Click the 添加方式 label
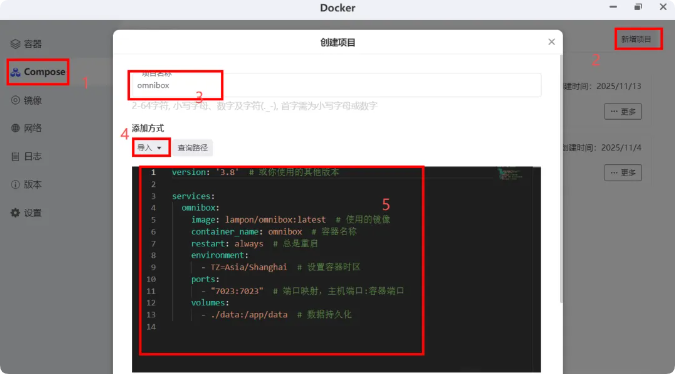This screenshot has width=675, height=374. [x=148, y=128]
